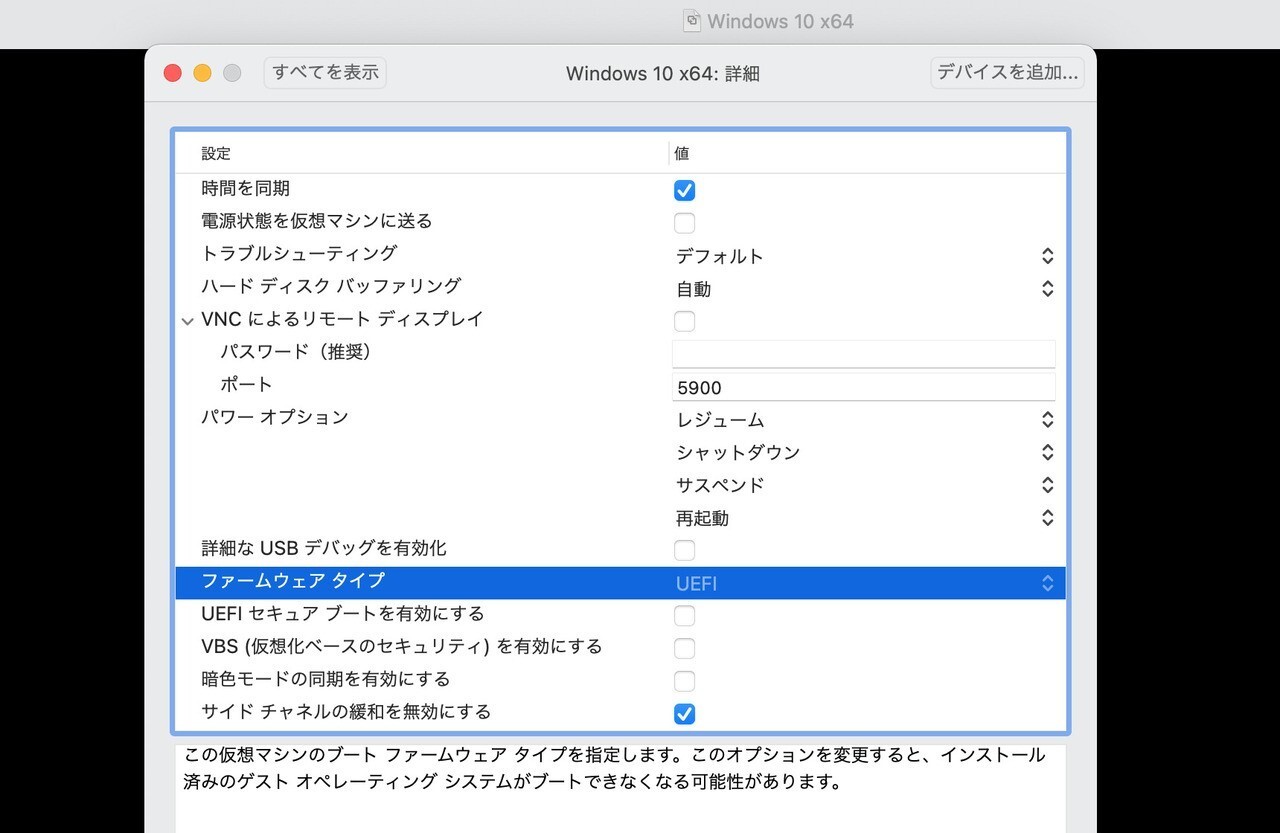Click the 暗色モードの同期を有効にする label
Screen dimensions: 1280x833
coord(326,679)
